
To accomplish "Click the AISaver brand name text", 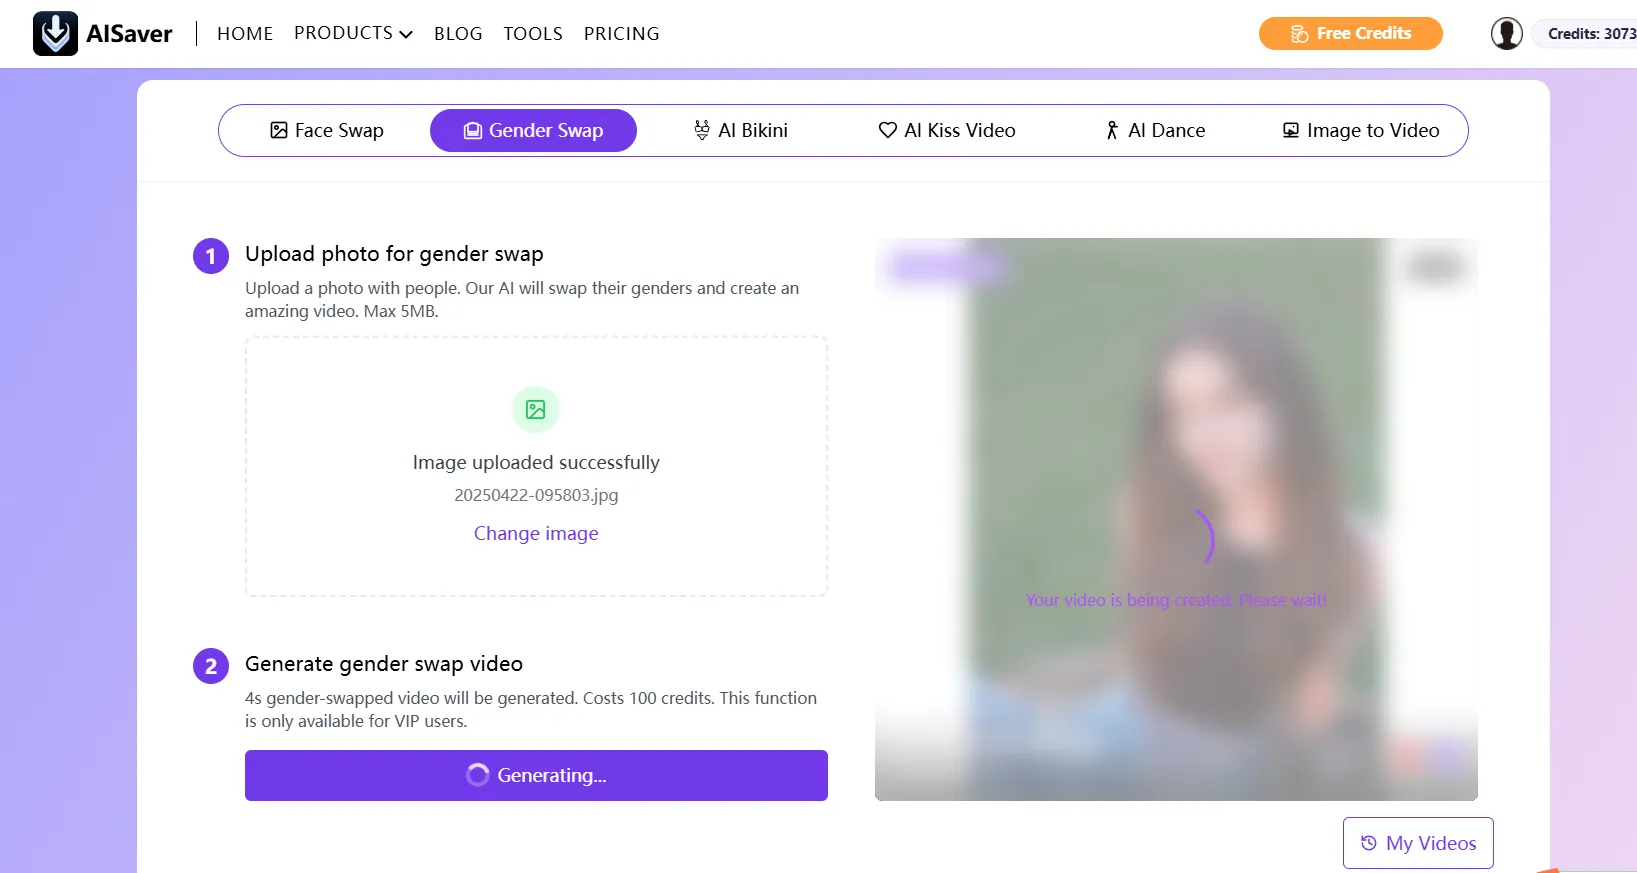I will click(x=129, y=34).
